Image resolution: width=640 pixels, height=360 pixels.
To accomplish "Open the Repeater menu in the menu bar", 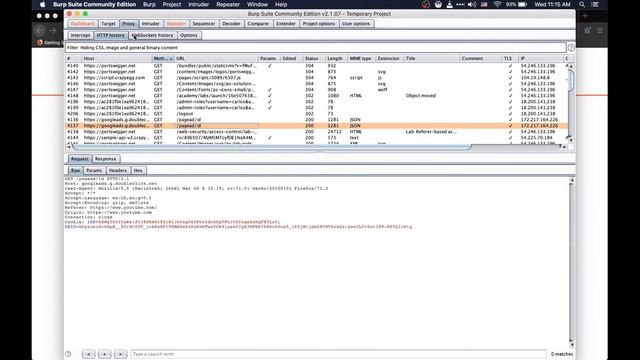I will click(x=228, y=4).
